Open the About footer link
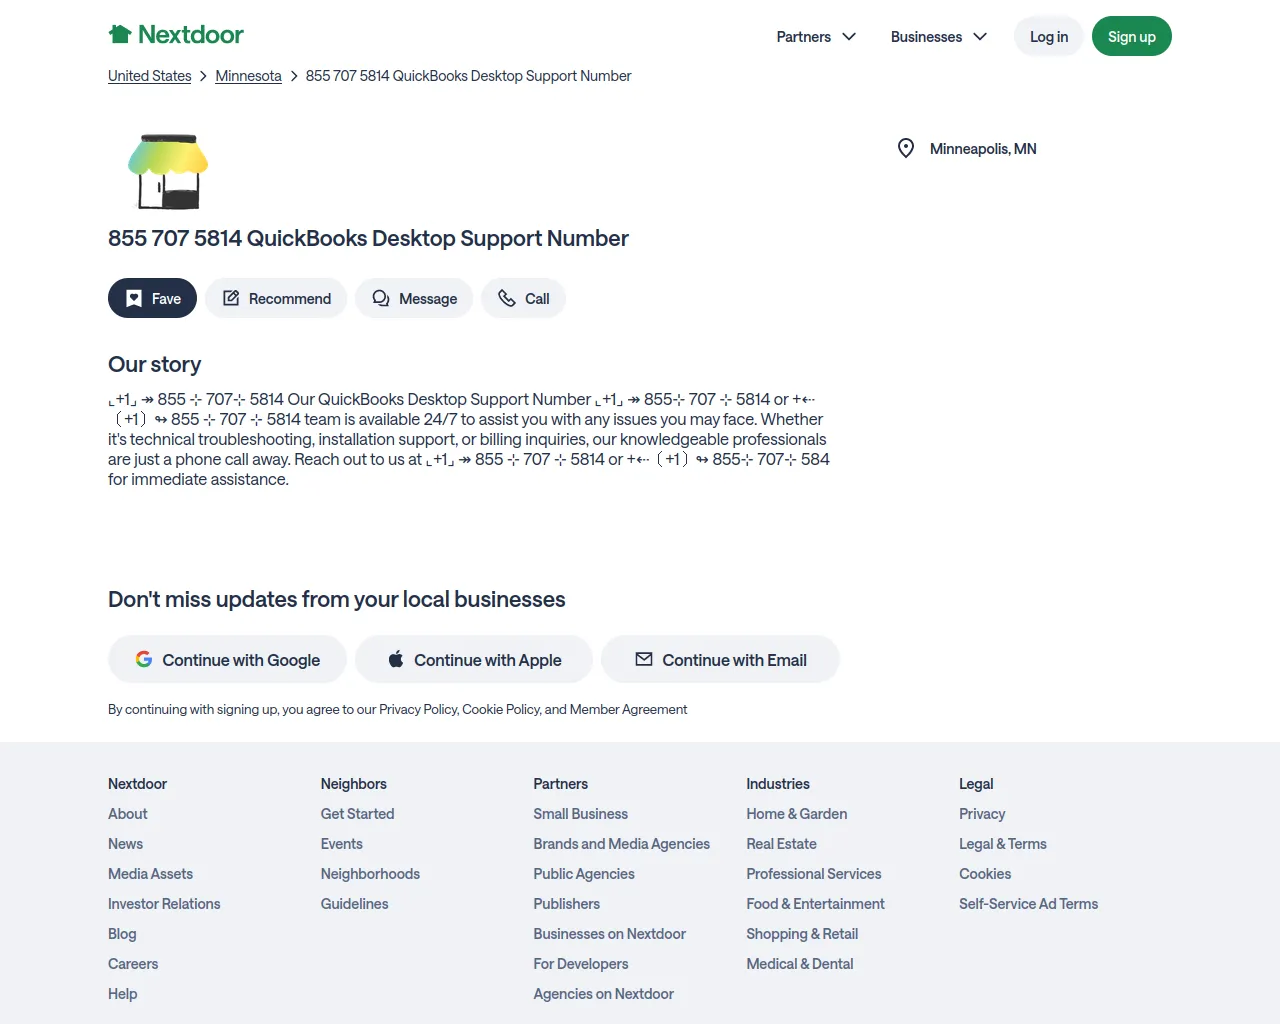Screen dimensions: 1280x1024 pos(128,814)
